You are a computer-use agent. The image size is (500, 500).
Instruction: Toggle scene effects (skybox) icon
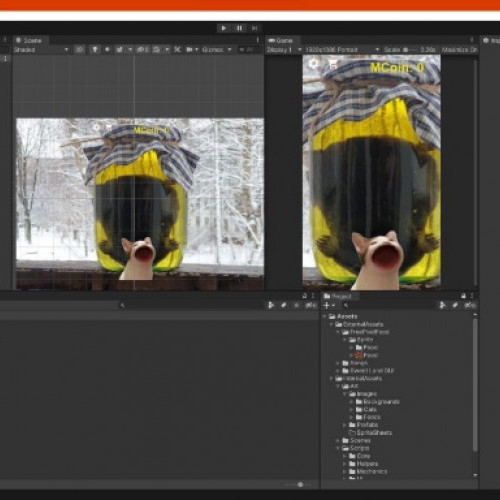[119, 50]
